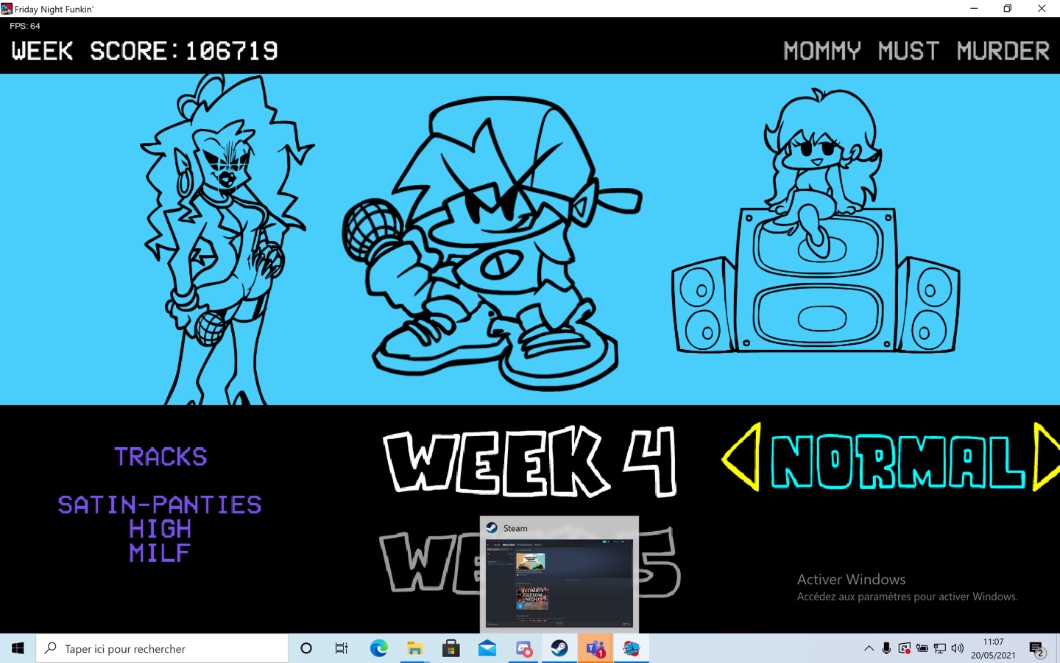Open the Mail app in the taskbar

[x=487, y=648]
